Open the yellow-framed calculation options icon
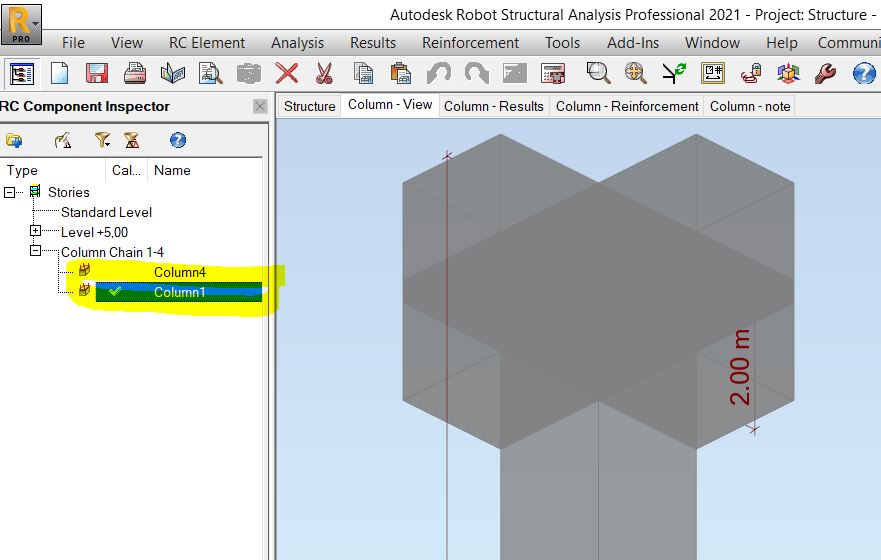The image size is (881, 560). click(x=712, y=74)
